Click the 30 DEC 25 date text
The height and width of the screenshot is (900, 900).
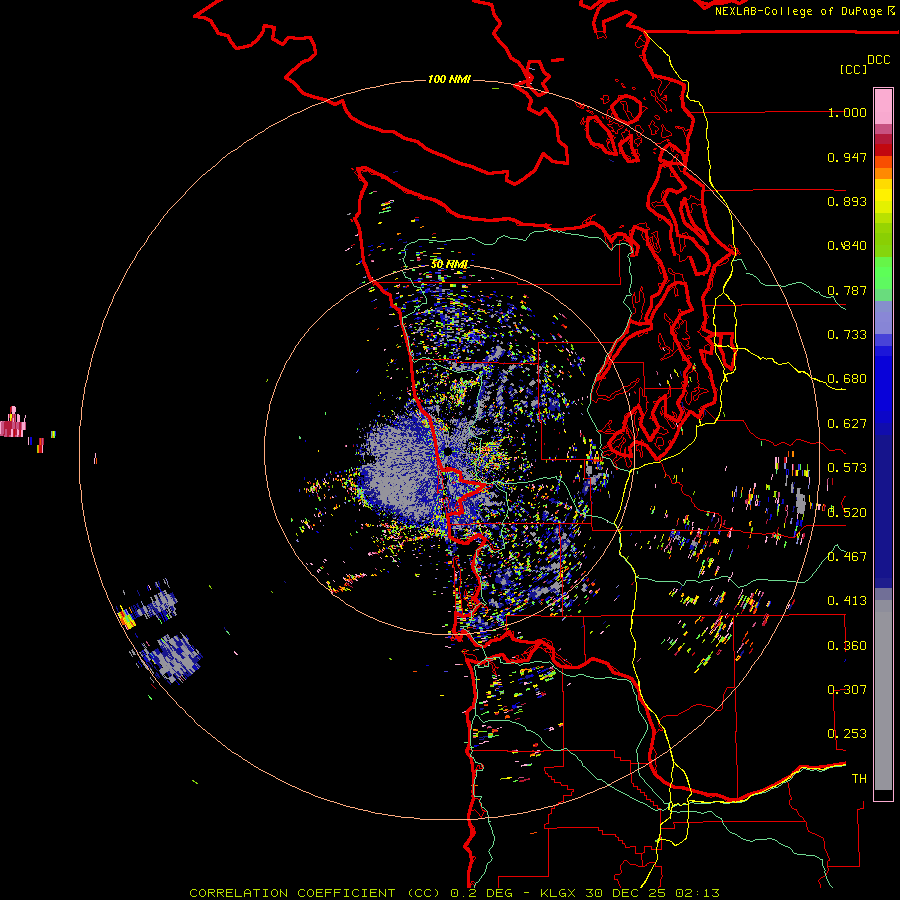tap(625, 893)
